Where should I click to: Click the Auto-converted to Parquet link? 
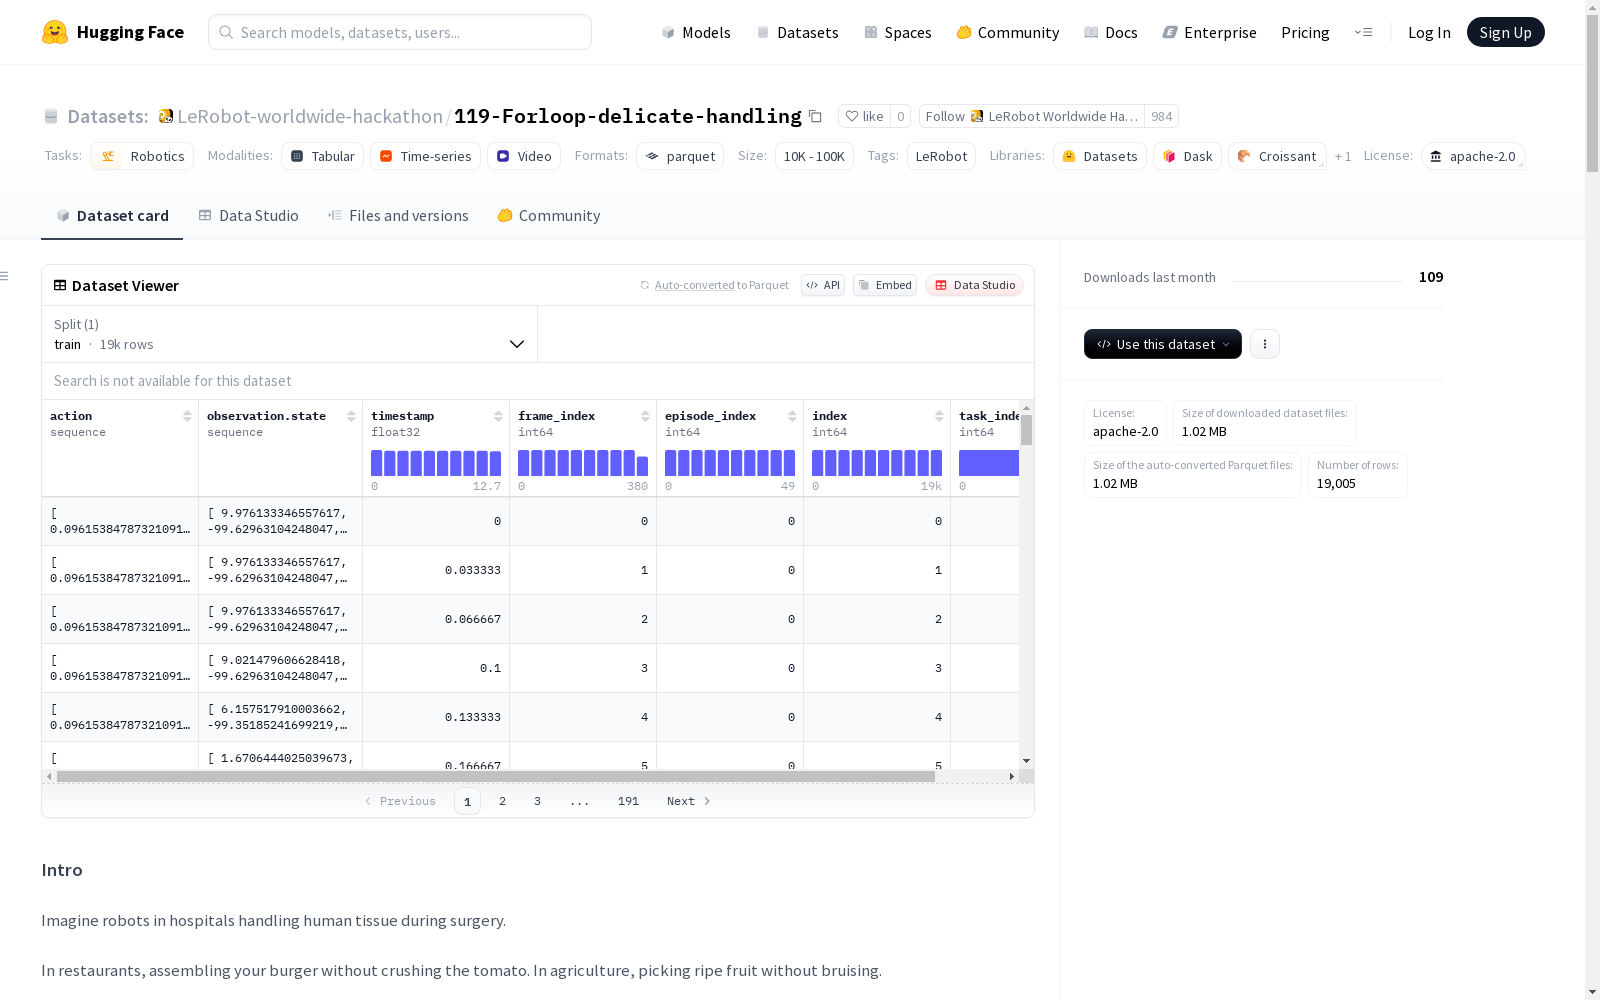pyautogui.click(x=722, y=285)
